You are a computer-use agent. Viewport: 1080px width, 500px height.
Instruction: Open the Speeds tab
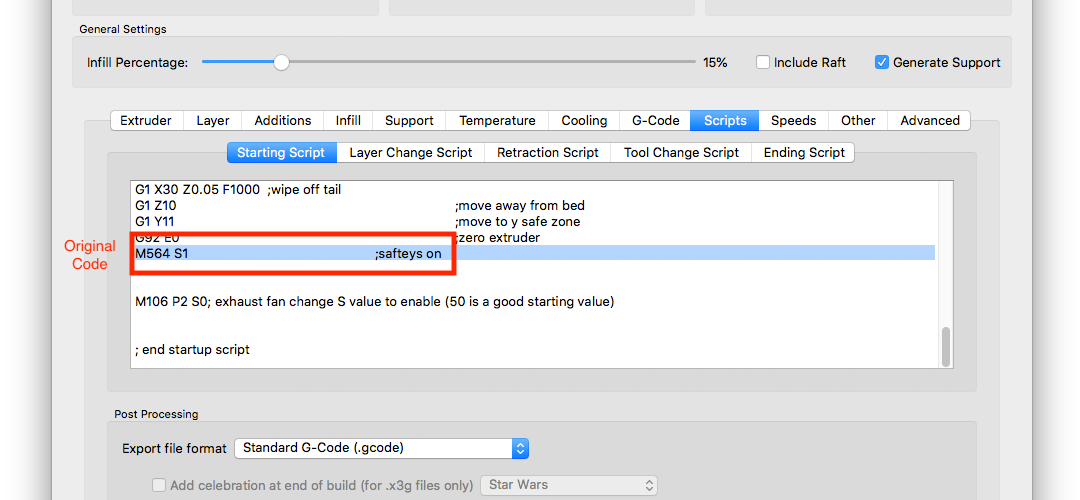pos(793,120)
